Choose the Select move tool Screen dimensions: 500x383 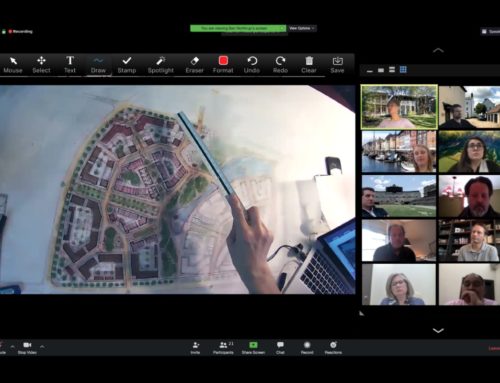tap(41, 64)
